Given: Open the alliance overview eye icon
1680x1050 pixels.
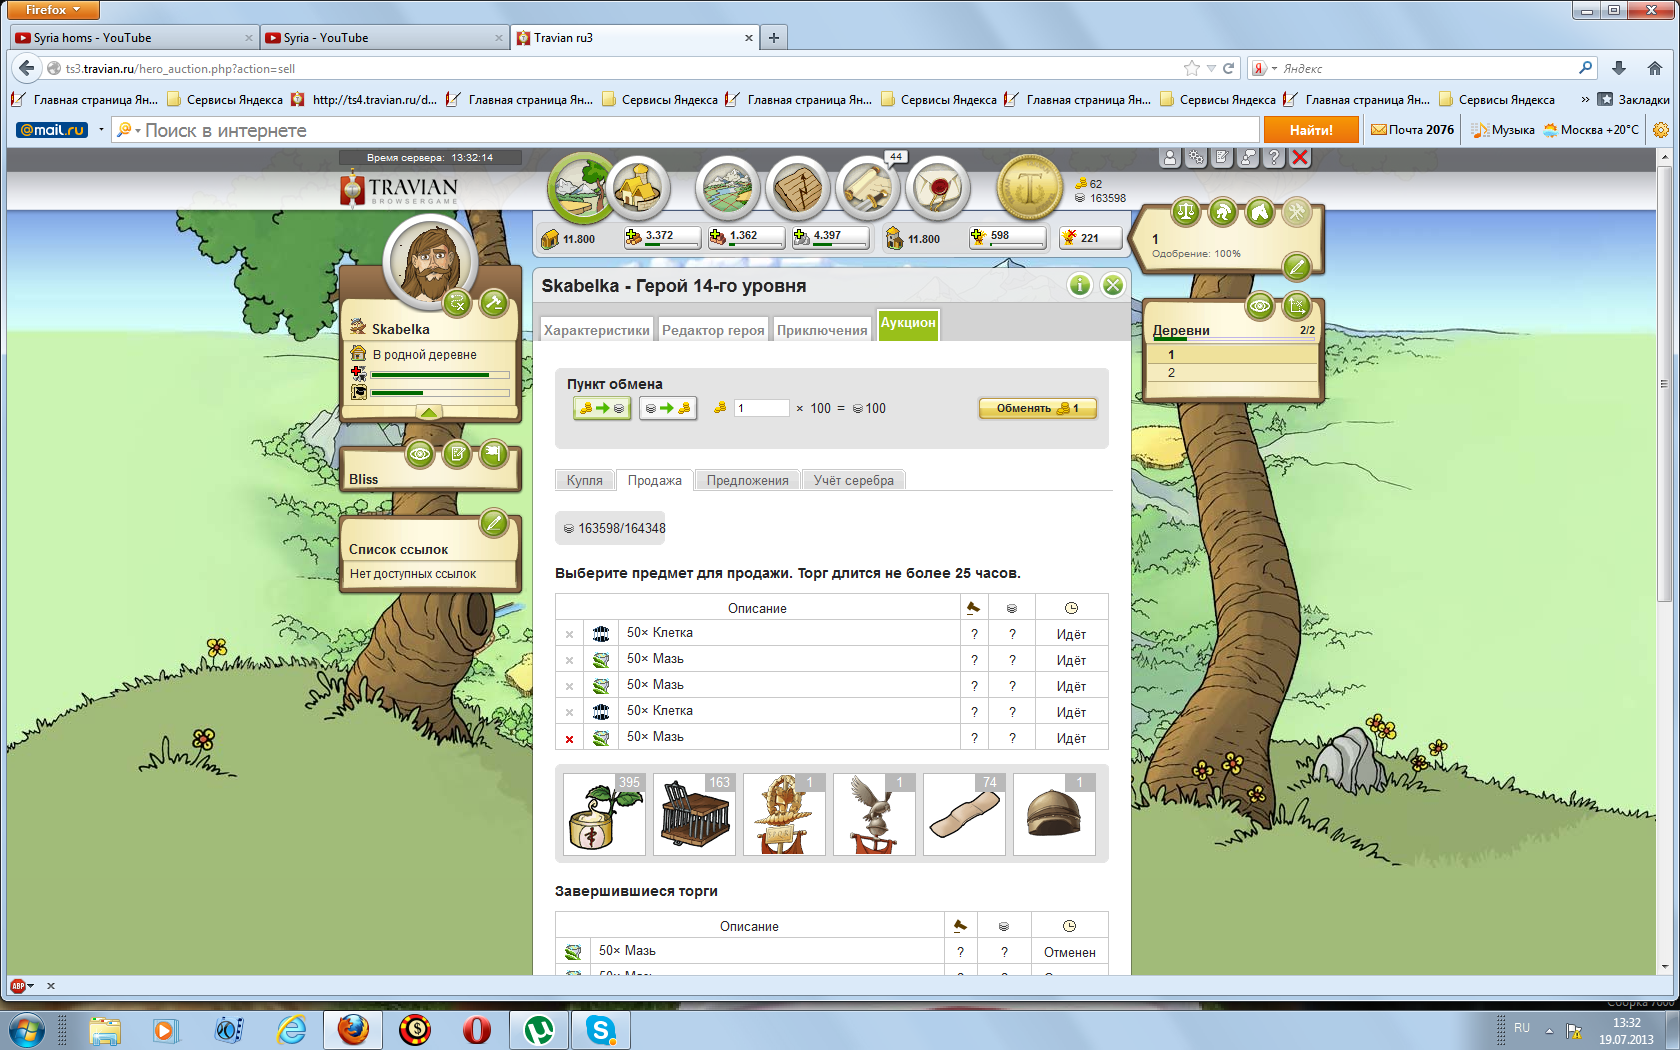Looking at the screenshot, I should point(420,454).
